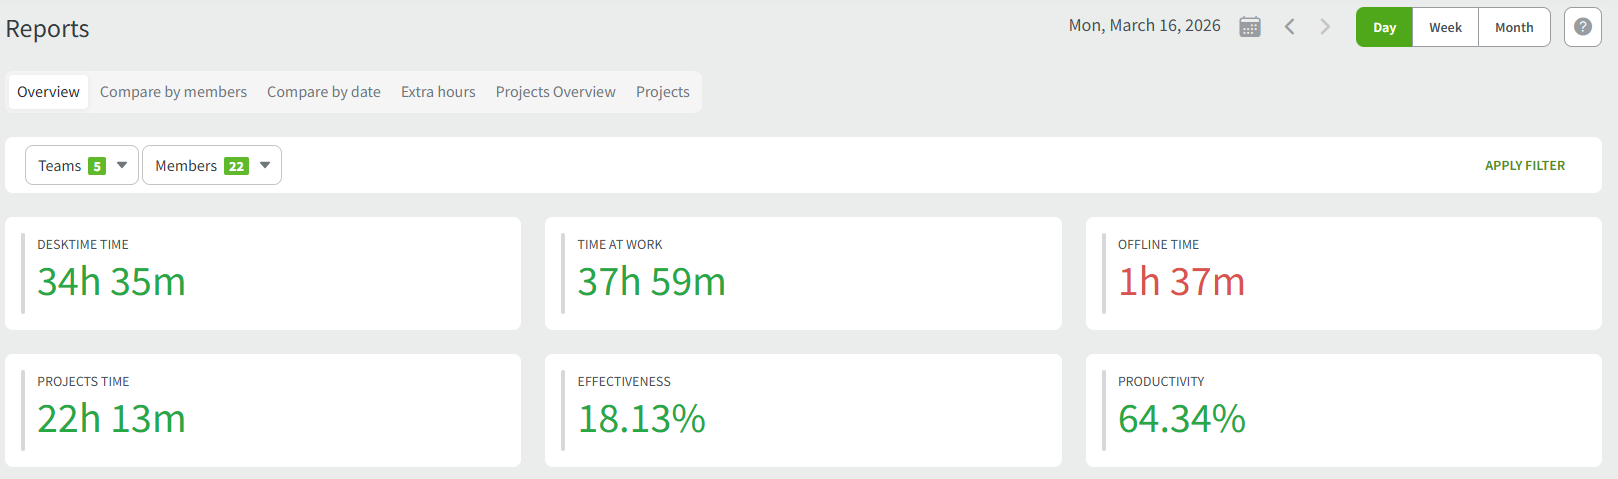Click the DeskTime Time card
Screen dimensions: 1618x479
262,273
